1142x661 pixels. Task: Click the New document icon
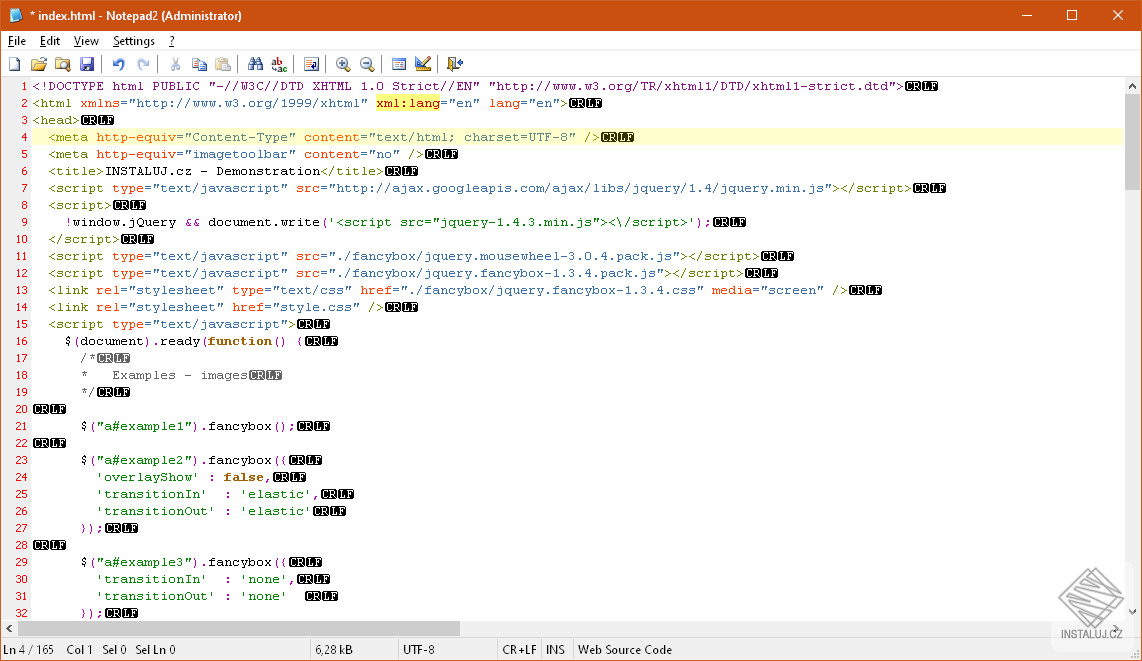coord(14,64)
